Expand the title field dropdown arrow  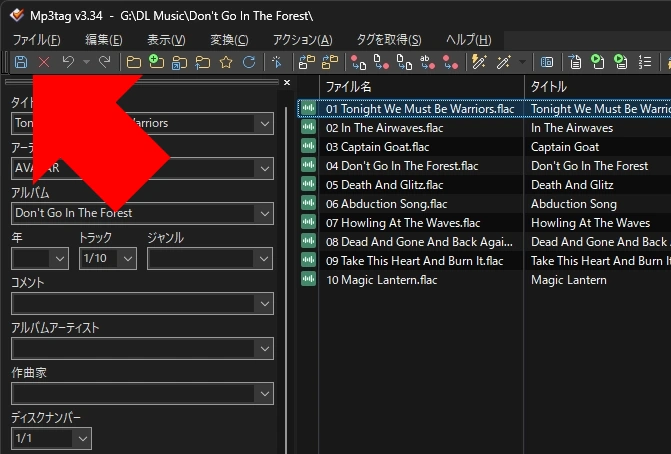coord(264,124)
